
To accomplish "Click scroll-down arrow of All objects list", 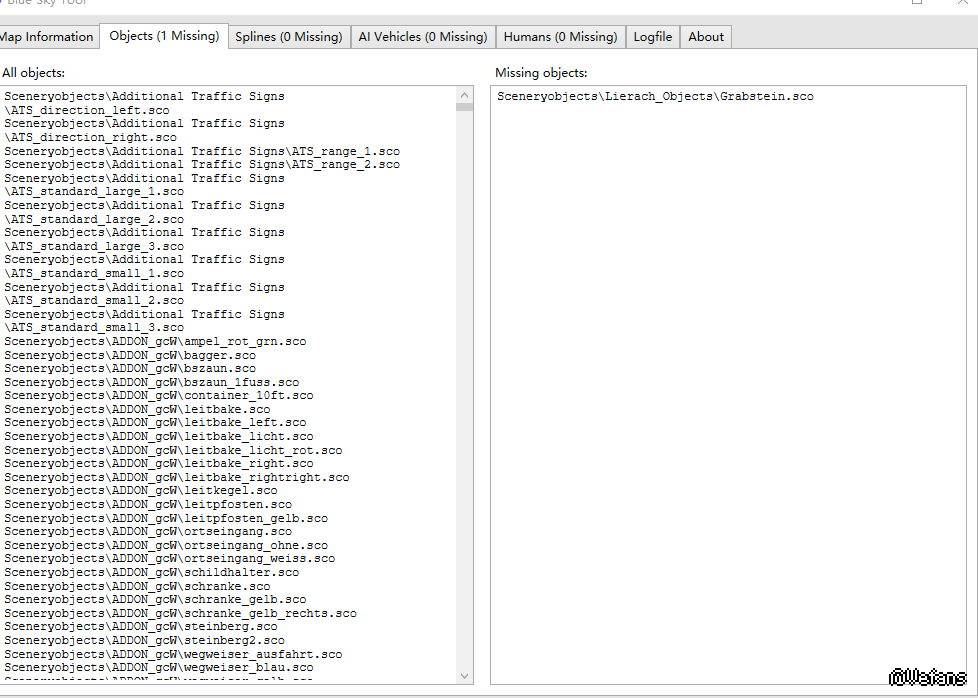I will coord(464,676).
